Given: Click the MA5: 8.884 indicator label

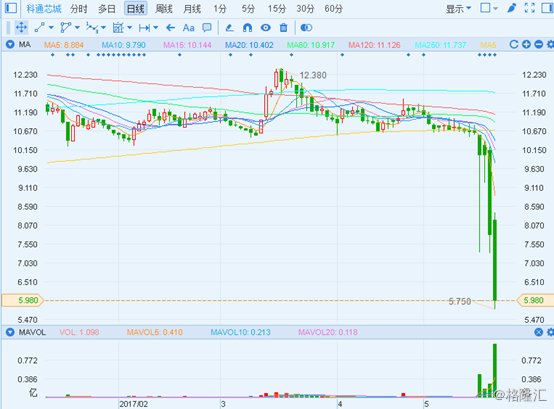Looking at the screenshot, I should pyautogui.click(x=64, y=45).
